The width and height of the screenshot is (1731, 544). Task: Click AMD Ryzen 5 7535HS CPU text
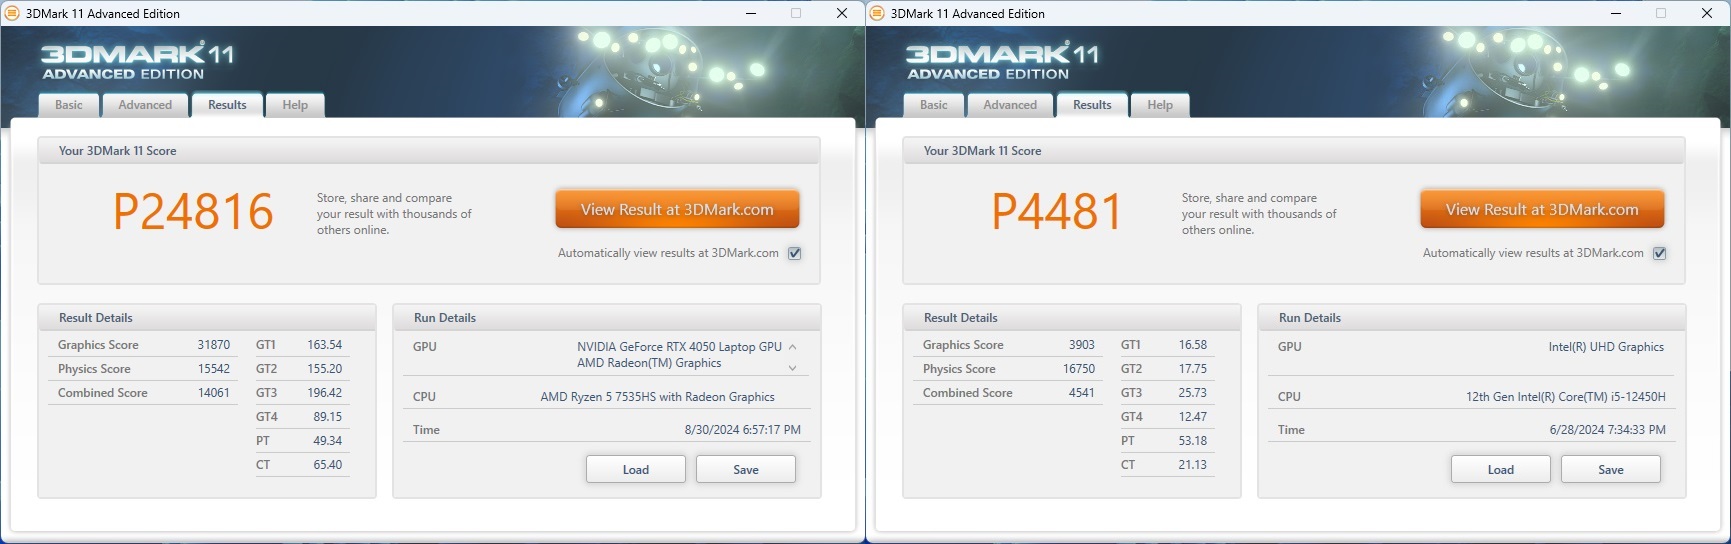click(x=658, y=397)
